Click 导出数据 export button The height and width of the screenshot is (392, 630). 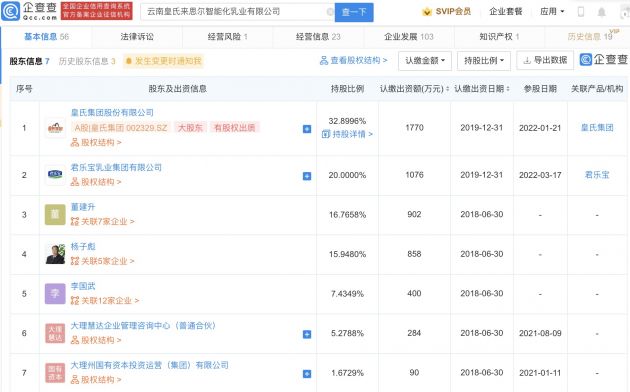[545, 60]
